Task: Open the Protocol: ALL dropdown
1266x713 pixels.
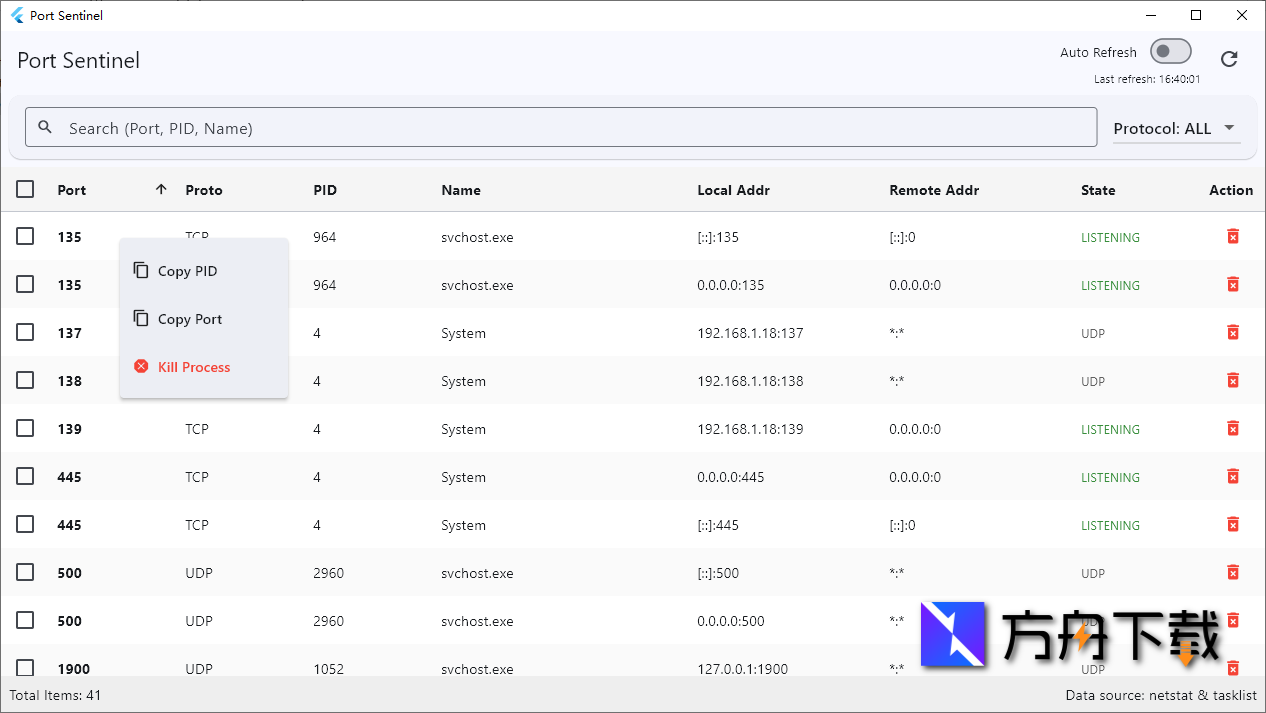Action: 1176,128
